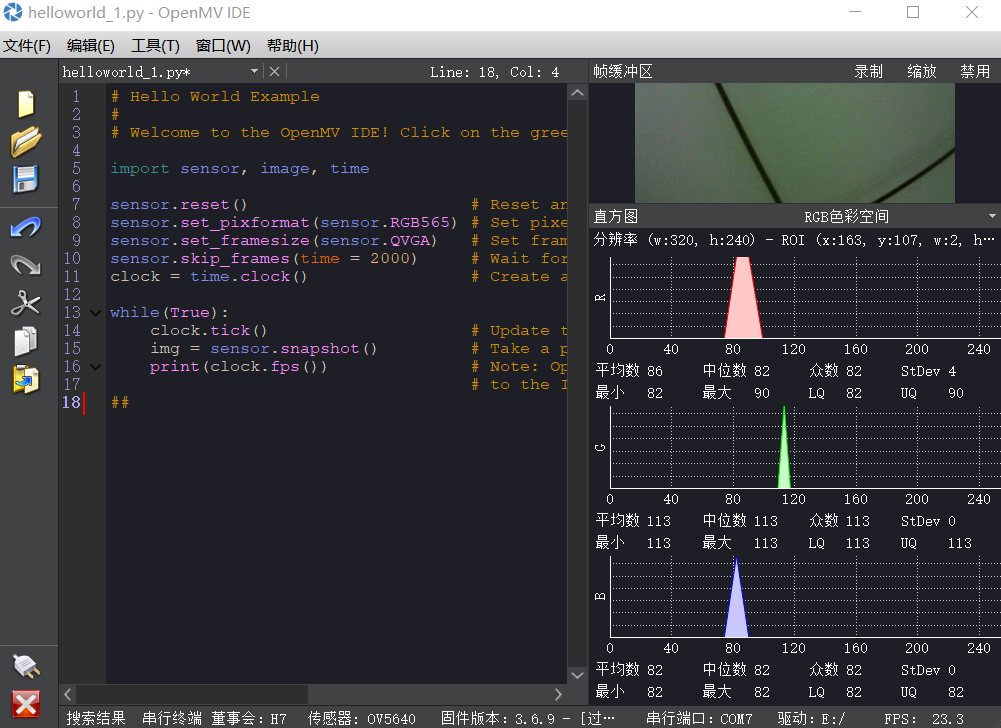
Task: Click the down arrow of the editor scrollbar
Action: [x=577, y=675]
